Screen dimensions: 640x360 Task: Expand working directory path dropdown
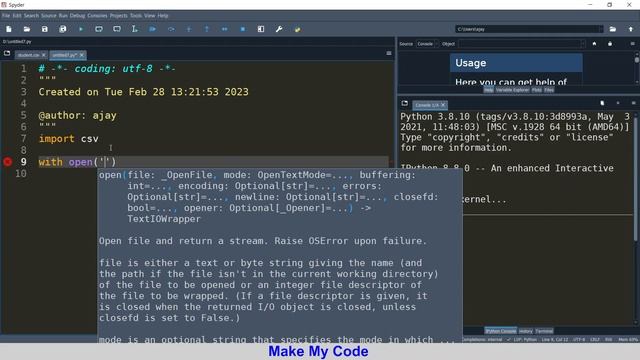[x=600, y=29]
